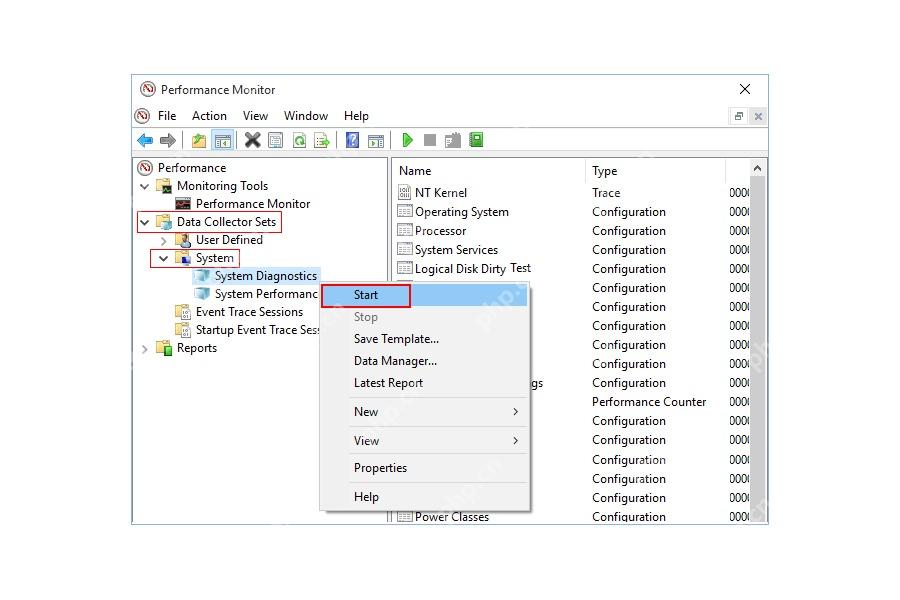Open the Action menu
This screenshot has width=900, height=600.
click(x=209, y=115)
